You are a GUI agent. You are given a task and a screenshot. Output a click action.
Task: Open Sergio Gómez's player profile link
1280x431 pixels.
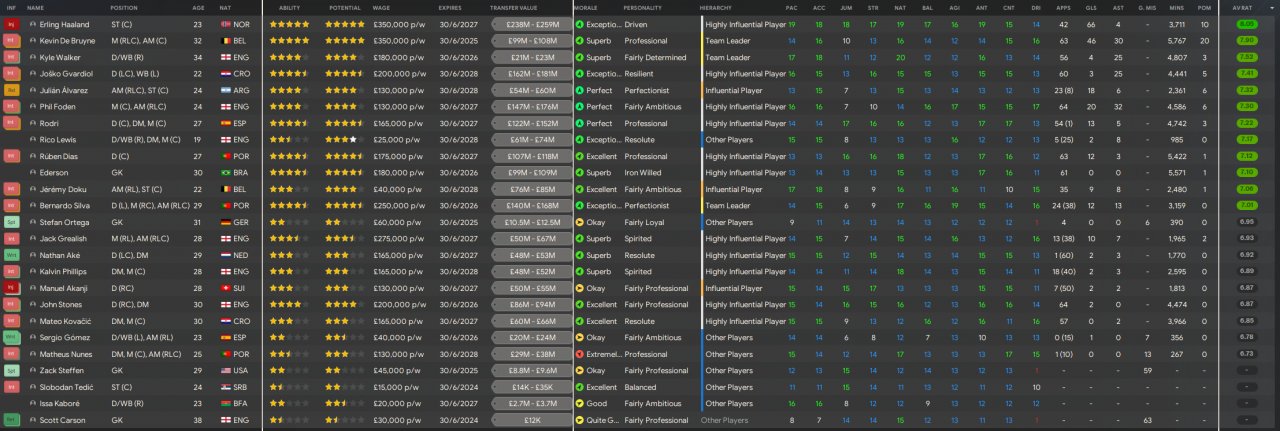coord(64,338)
